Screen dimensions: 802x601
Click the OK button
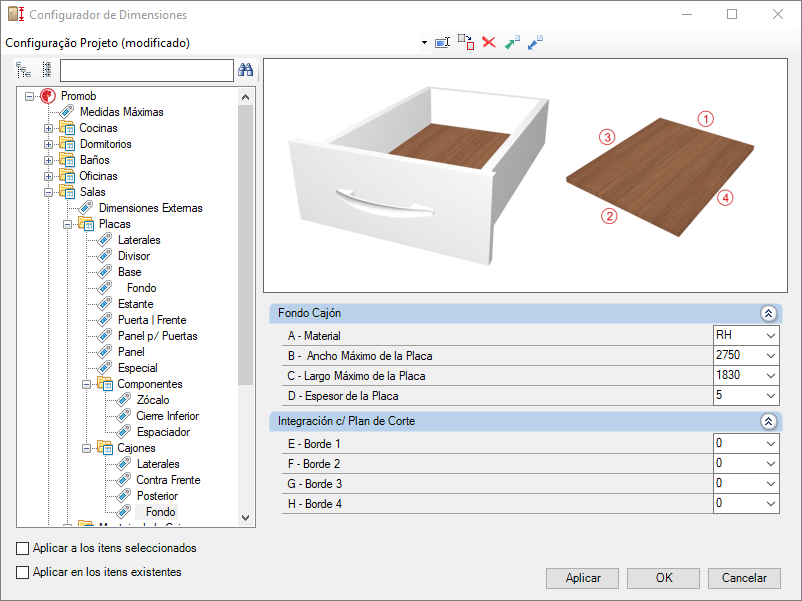click(x=663, y=578)
